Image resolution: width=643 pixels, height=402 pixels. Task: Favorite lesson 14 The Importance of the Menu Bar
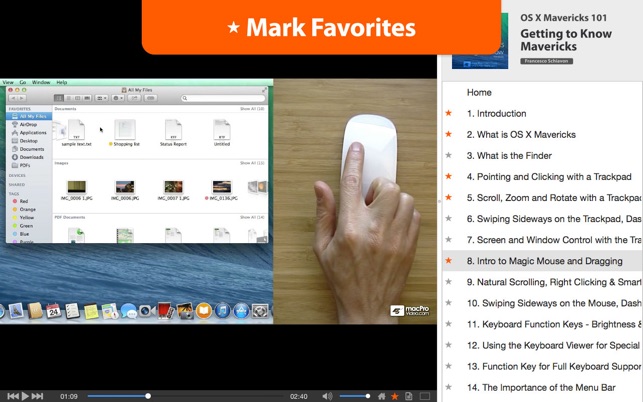tap(449, 387)
